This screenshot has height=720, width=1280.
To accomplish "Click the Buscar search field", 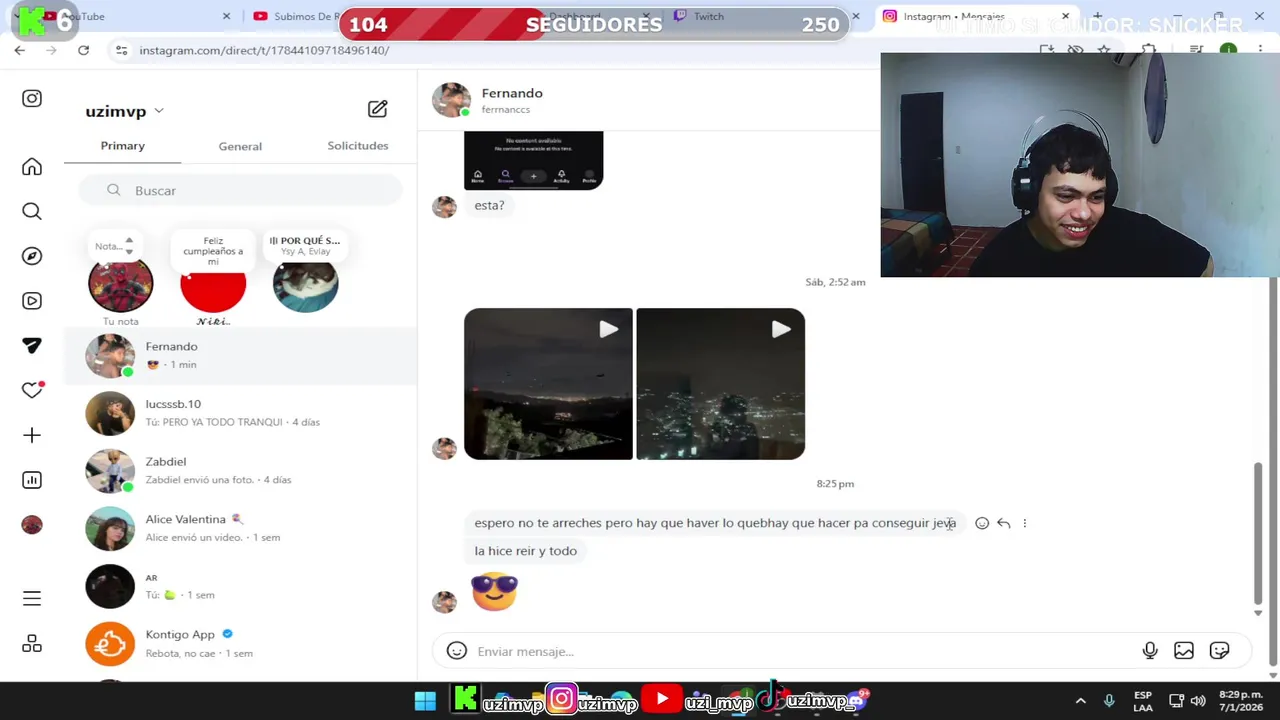I will tap(240, 190).
